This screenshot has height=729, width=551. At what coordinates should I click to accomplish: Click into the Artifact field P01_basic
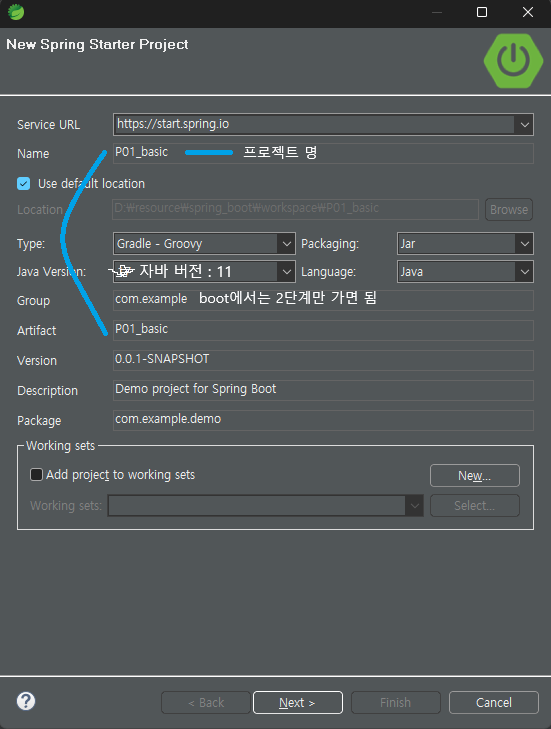(x=323, y=330)
